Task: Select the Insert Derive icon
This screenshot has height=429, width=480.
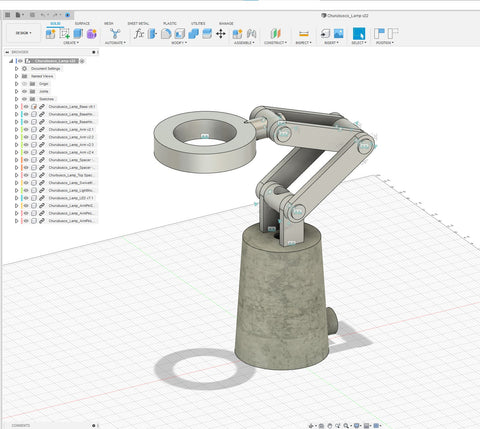Action: pyautogui.click(x=325, y=33)
